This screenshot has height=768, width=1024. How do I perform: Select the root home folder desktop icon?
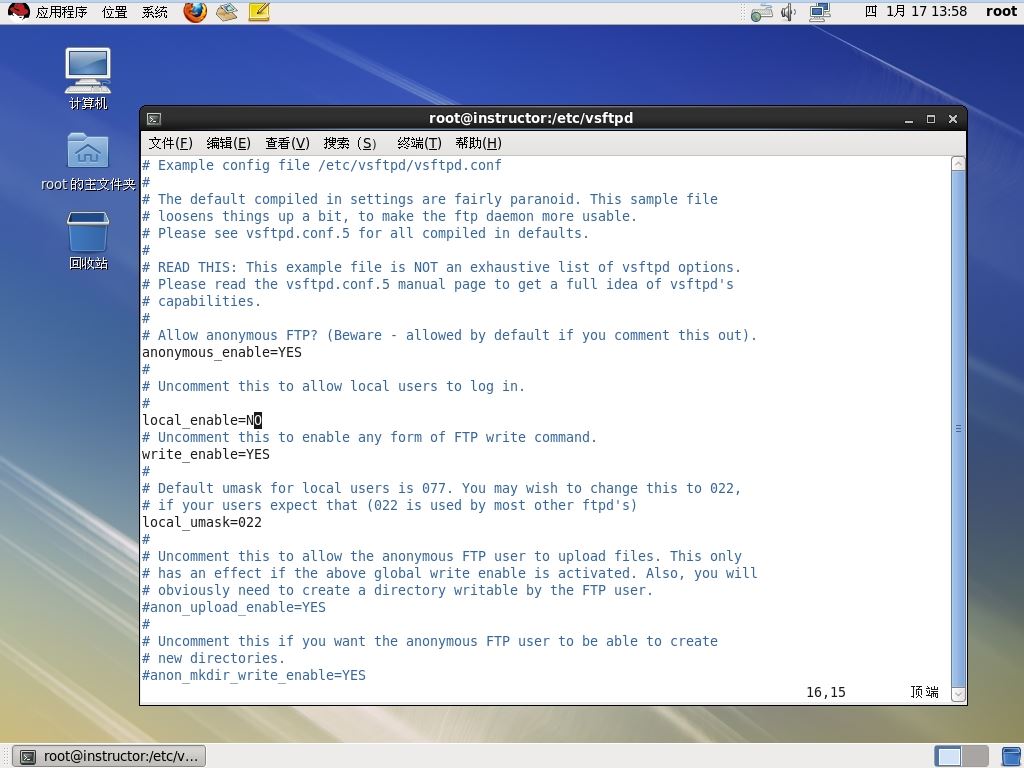[x=88, y=161]
